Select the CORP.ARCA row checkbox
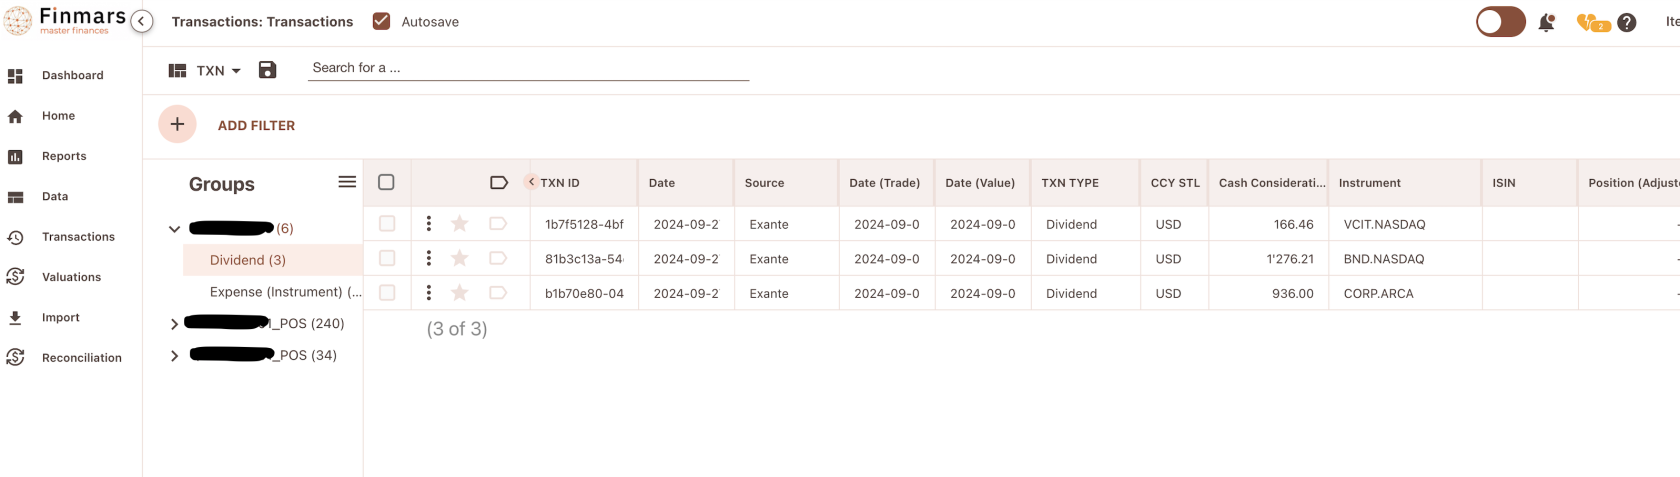 click(387, 293)
